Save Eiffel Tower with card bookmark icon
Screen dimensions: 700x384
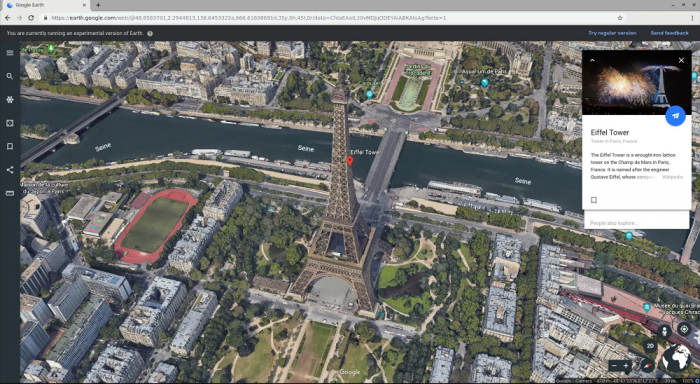point(594,200)
